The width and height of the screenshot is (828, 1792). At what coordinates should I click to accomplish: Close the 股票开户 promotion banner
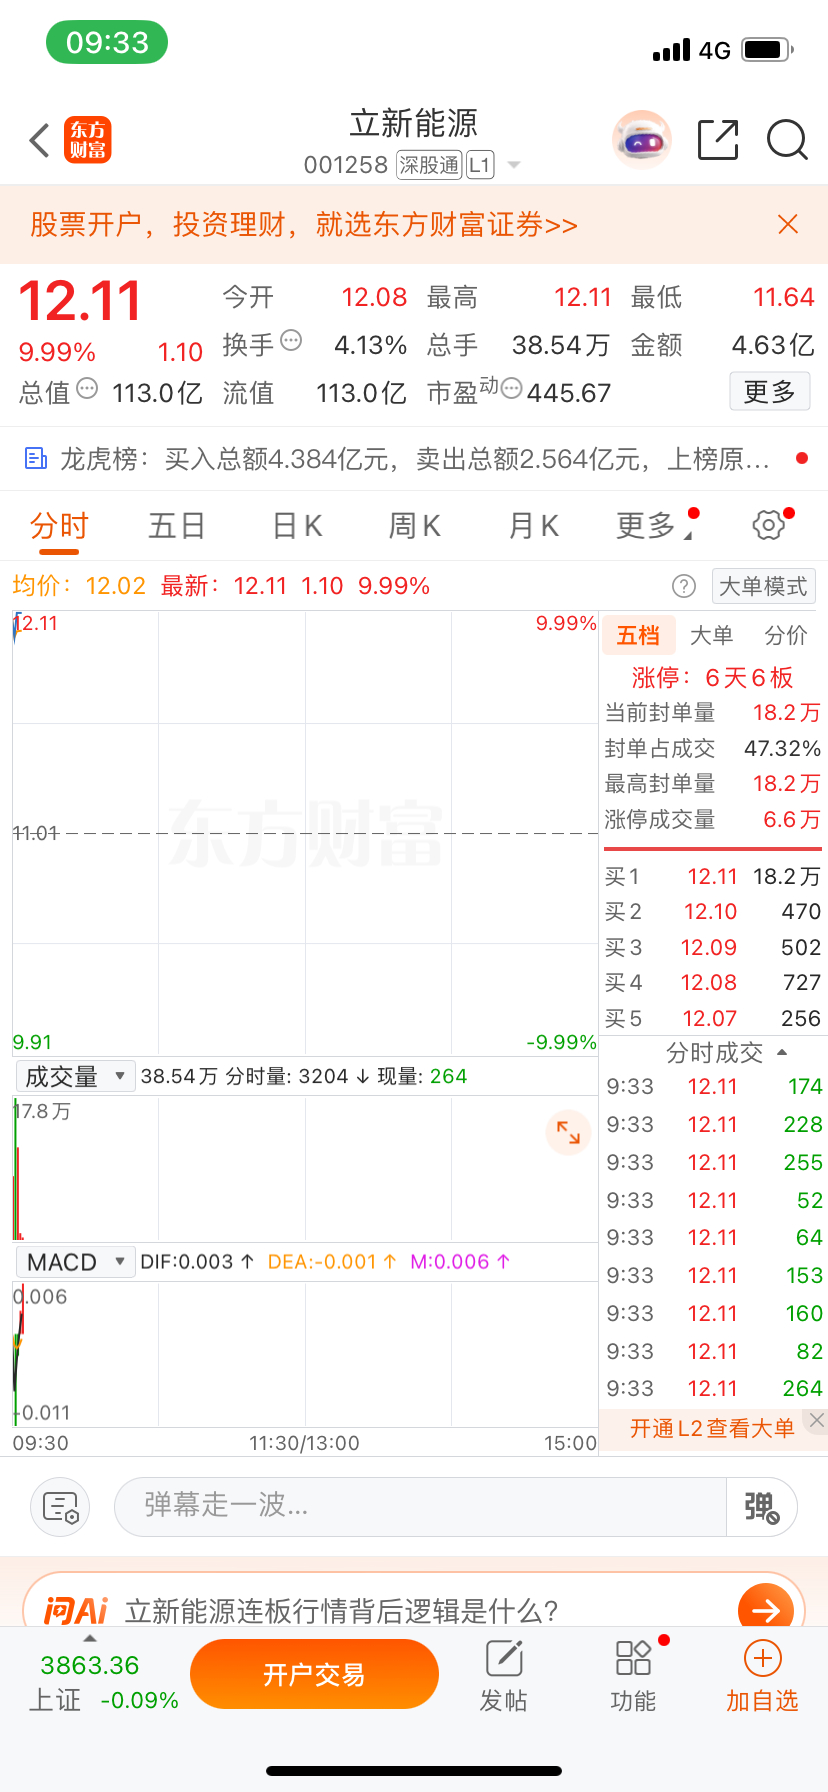[788, 224]
